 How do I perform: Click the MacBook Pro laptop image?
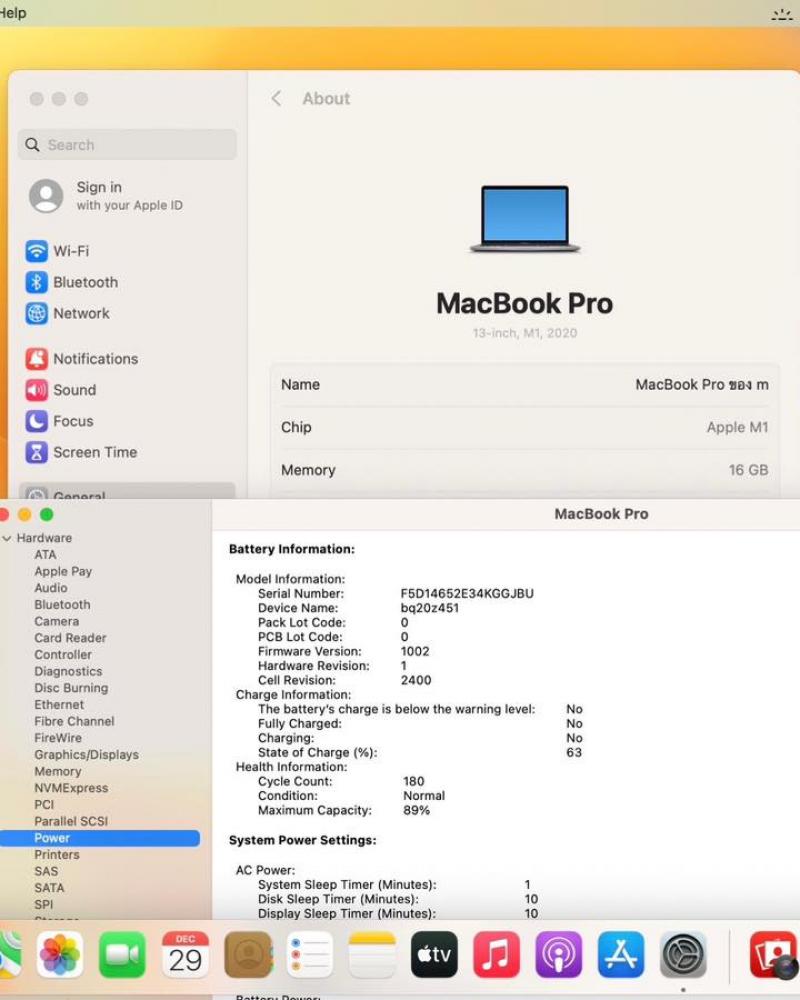(x=524, y=218)
